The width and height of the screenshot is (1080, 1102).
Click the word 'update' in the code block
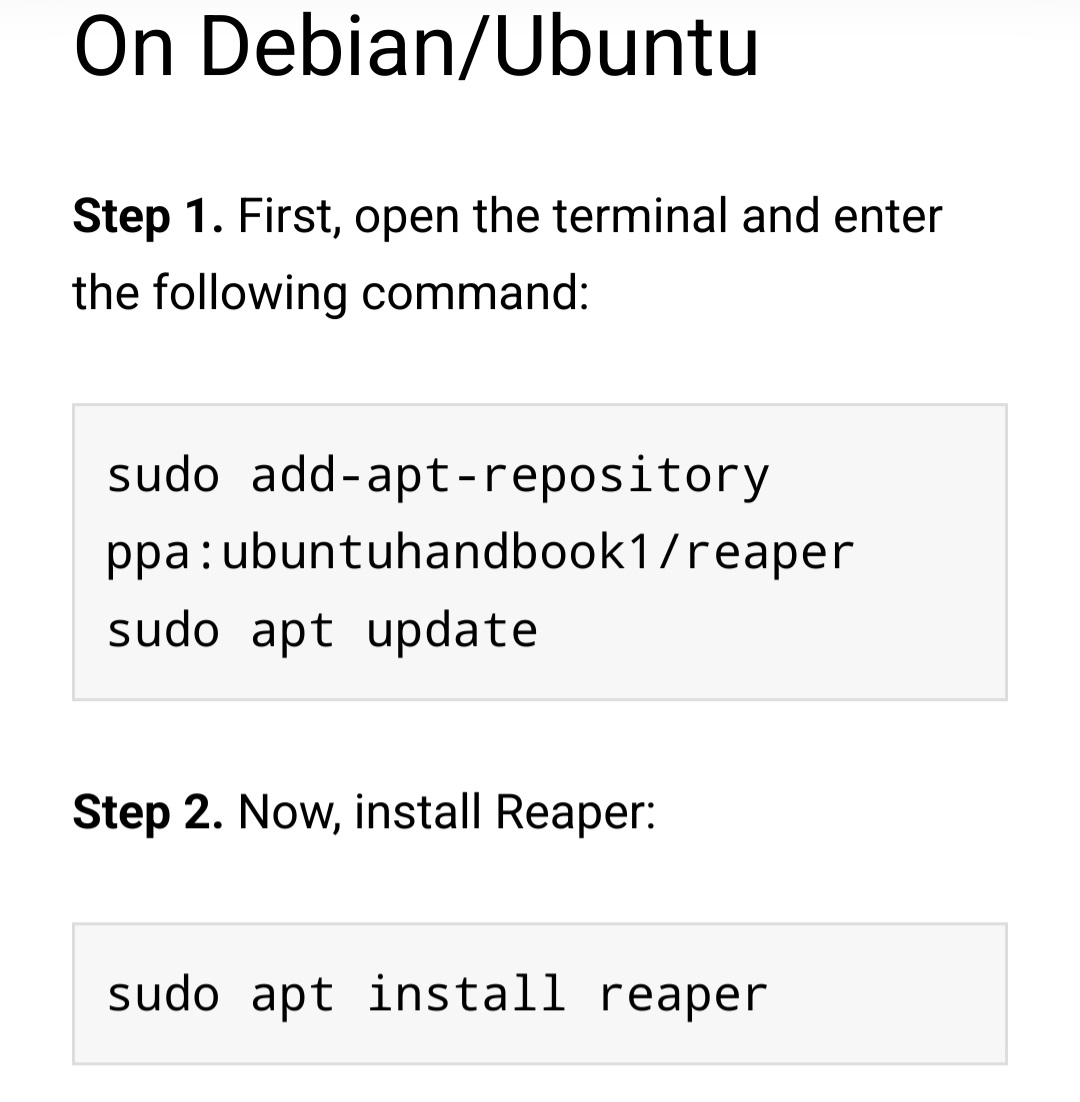pos(452,631)
